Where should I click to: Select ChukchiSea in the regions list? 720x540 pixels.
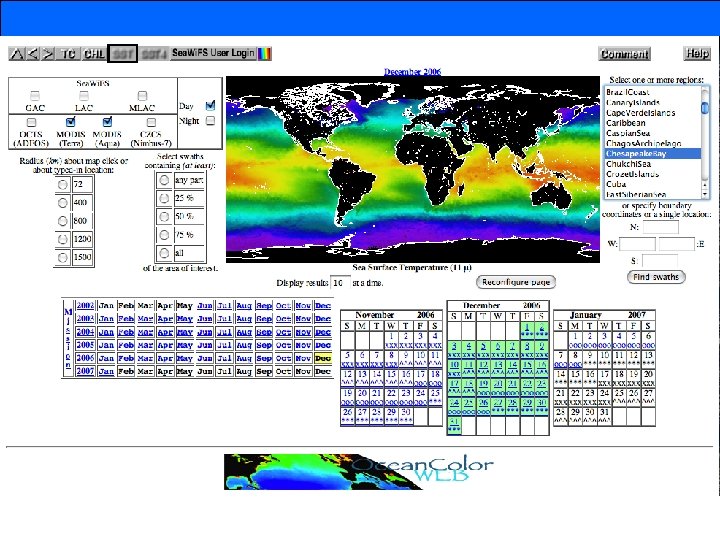click(652, 164)
